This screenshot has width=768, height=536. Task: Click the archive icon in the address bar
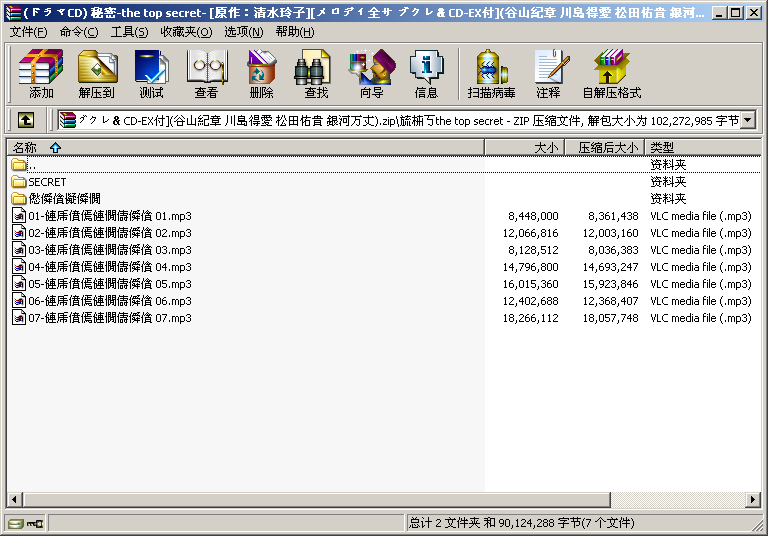click(68, 120)
